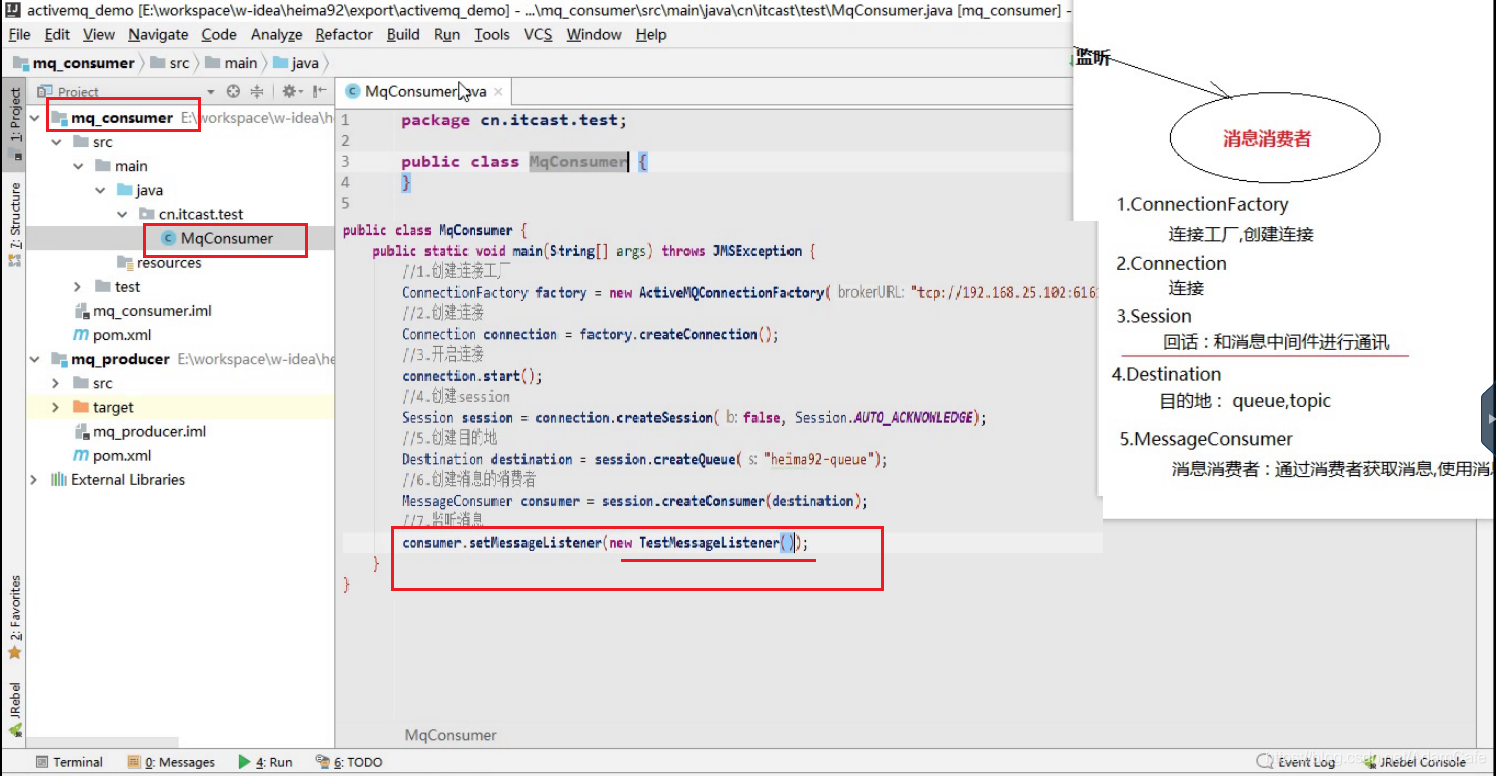This screenshot has width=1496, height=776.
Task: Collapse the java folder node
Action: coord(100,190)
